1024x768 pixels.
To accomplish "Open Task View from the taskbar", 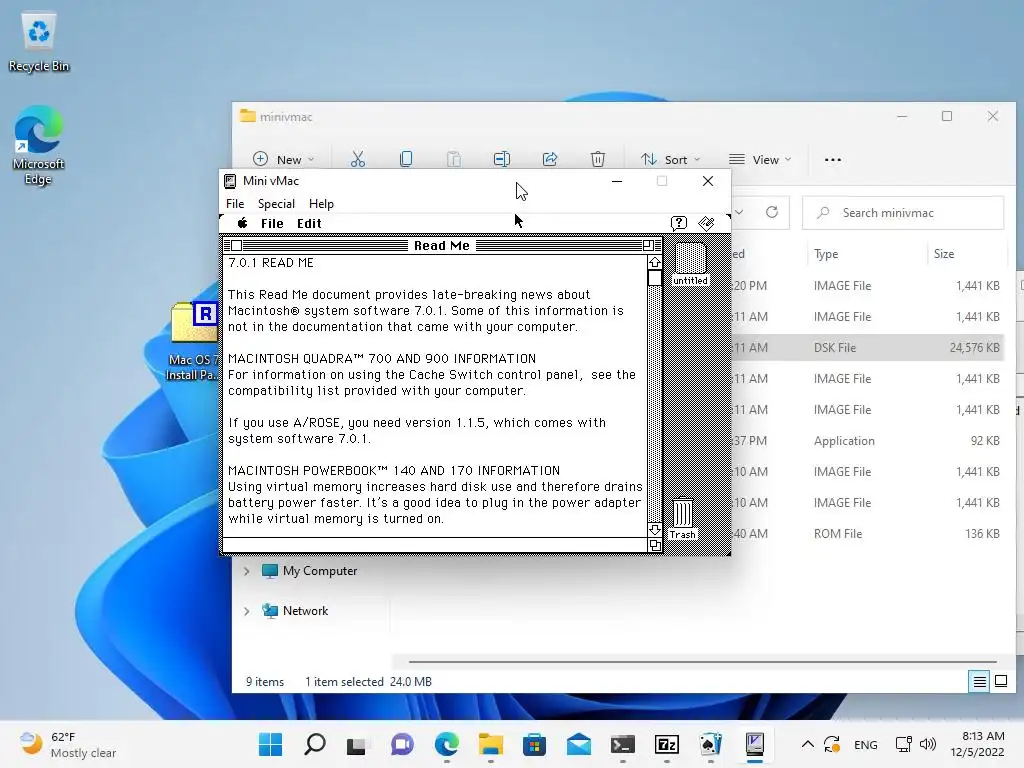I will [357, 744].
